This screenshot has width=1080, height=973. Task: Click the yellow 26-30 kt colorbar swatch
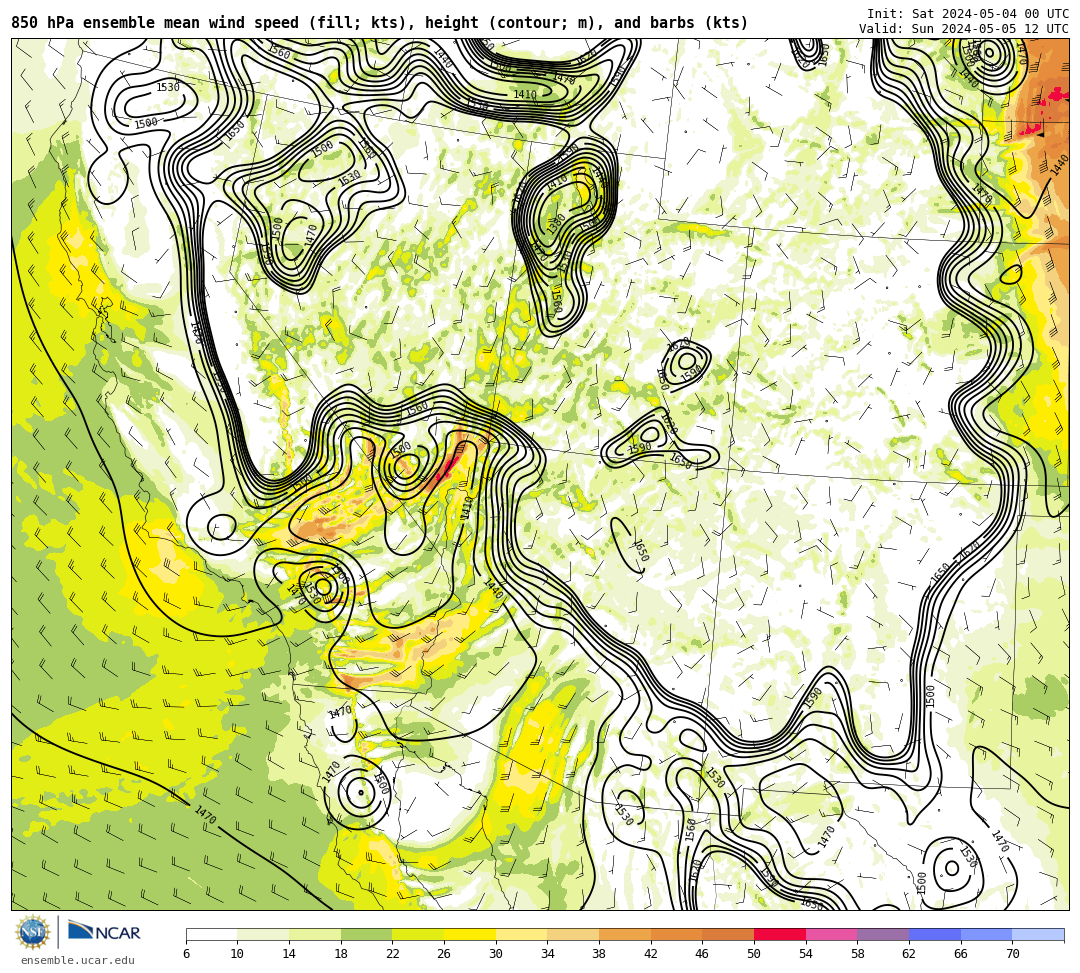[x=470, y=935]
